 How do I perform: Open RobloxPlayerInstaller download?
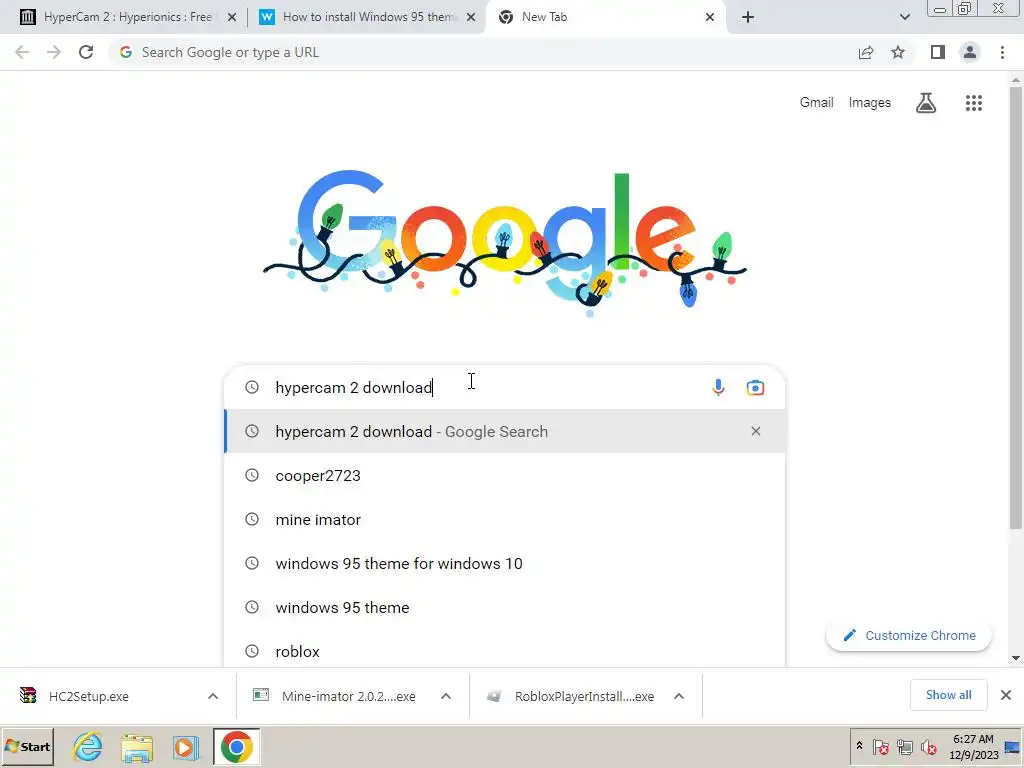[584, 696]
